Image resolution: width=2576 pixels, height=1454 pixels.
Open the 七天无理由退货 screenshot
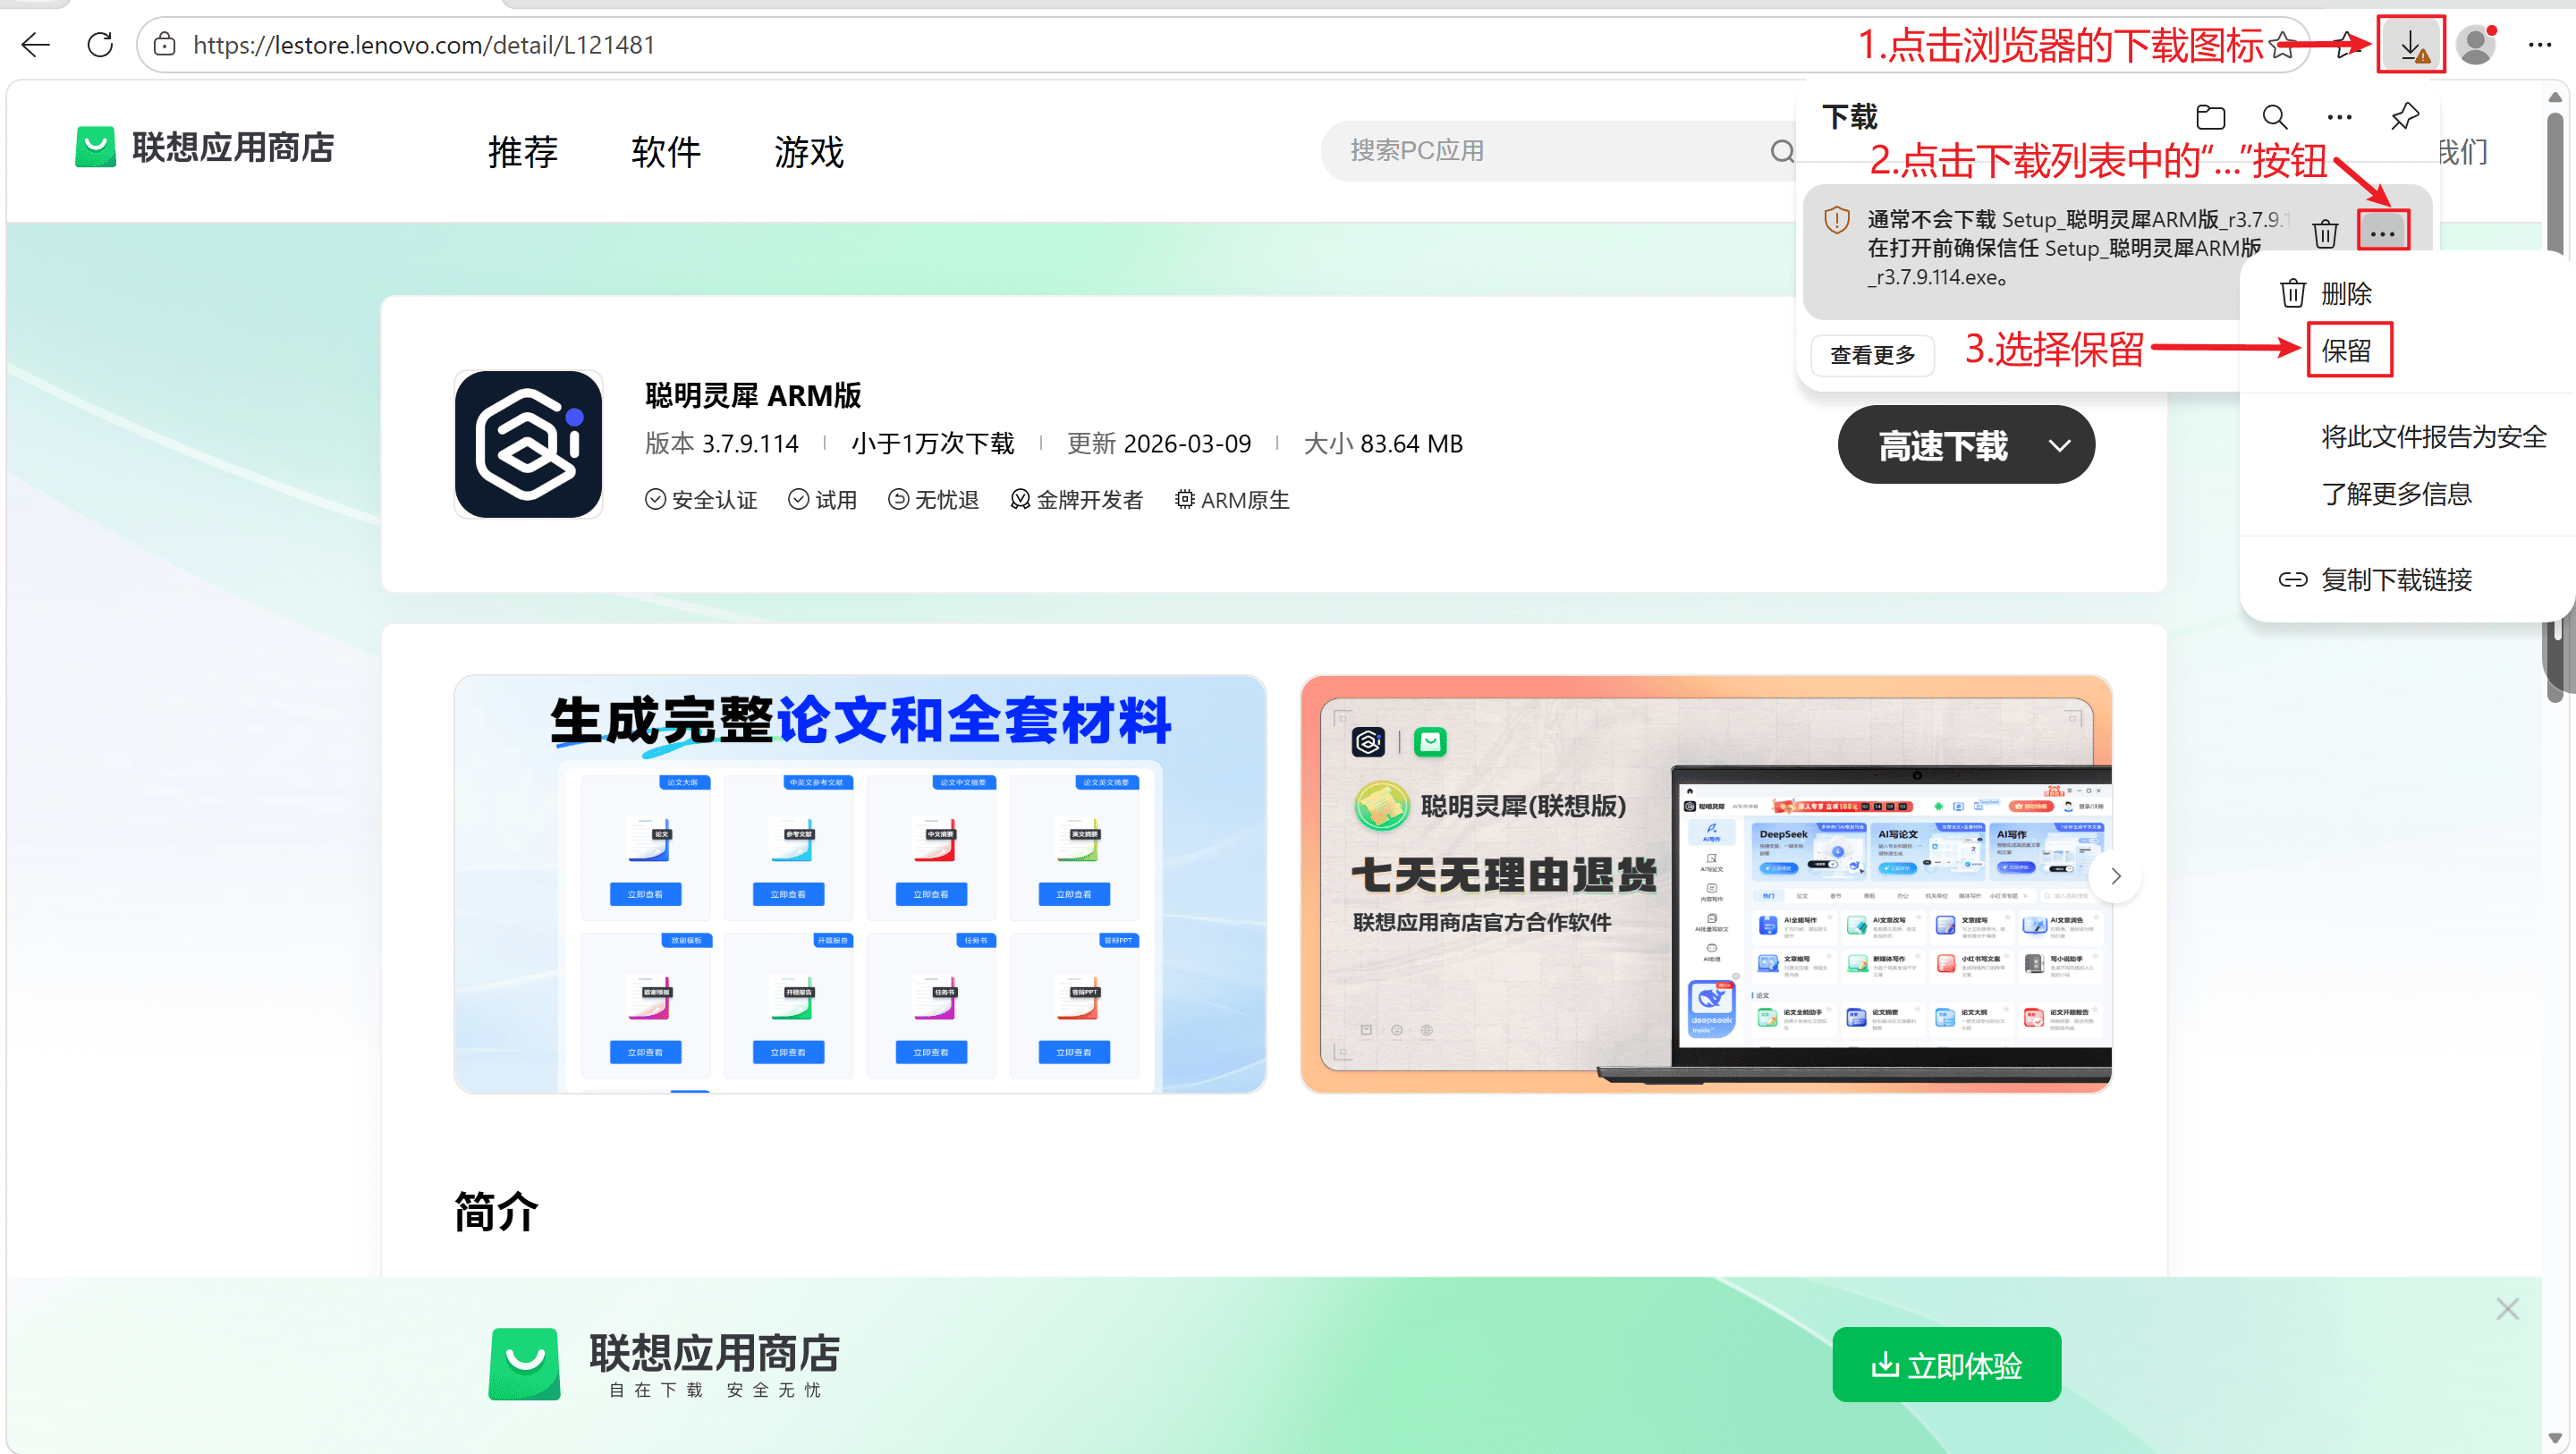point(1706,884)
